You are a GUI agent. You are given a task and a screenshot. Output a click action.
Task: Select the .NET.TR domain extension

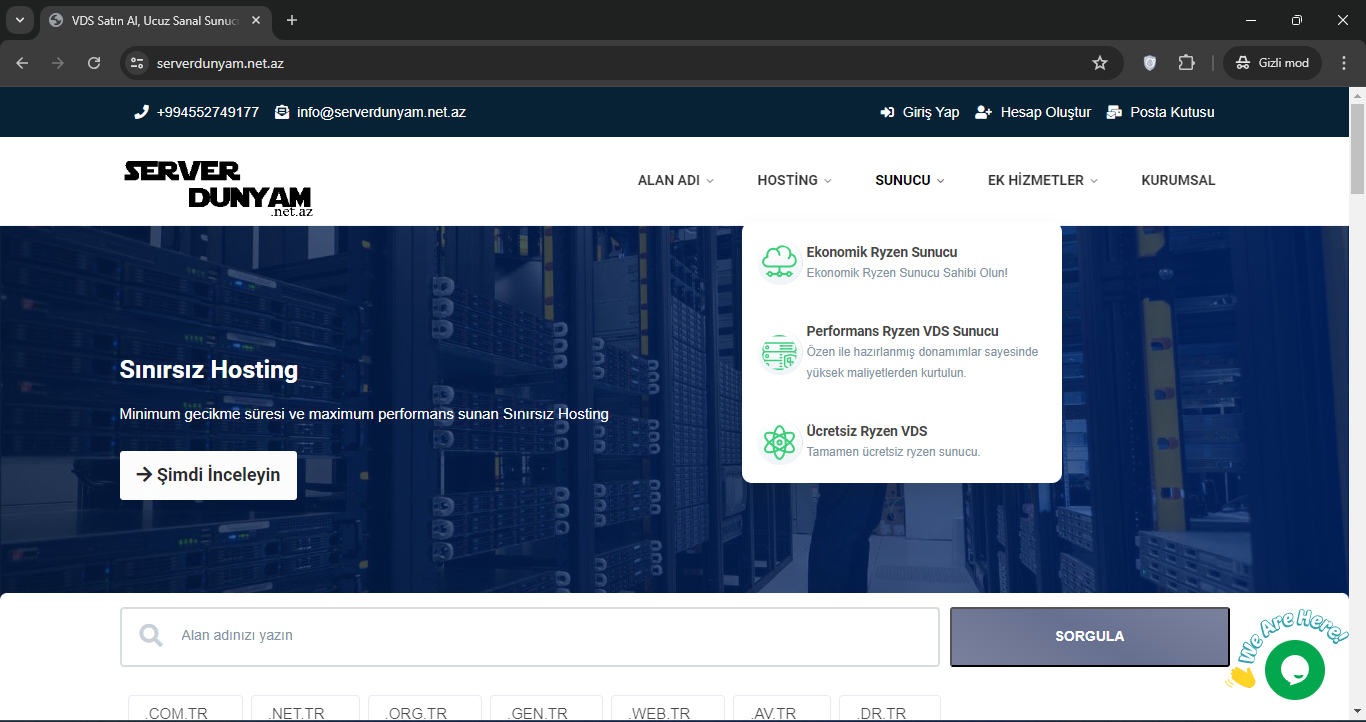tap(305, 710)
